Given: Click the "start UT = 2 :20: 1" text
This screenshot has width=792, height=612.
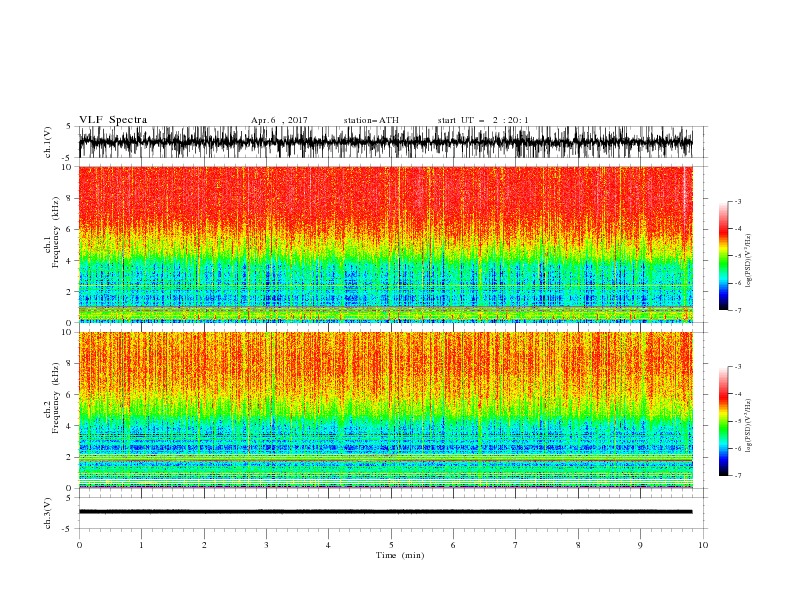Looking at the screenshot, I should click(483, 120).
